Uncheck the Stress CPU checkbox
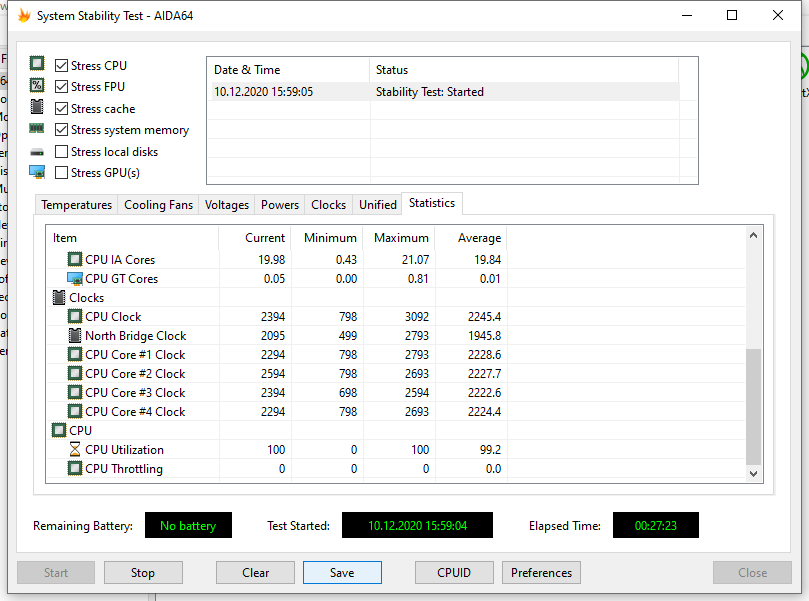This screenshot has height=601, width=809. (x=61, y=66)
